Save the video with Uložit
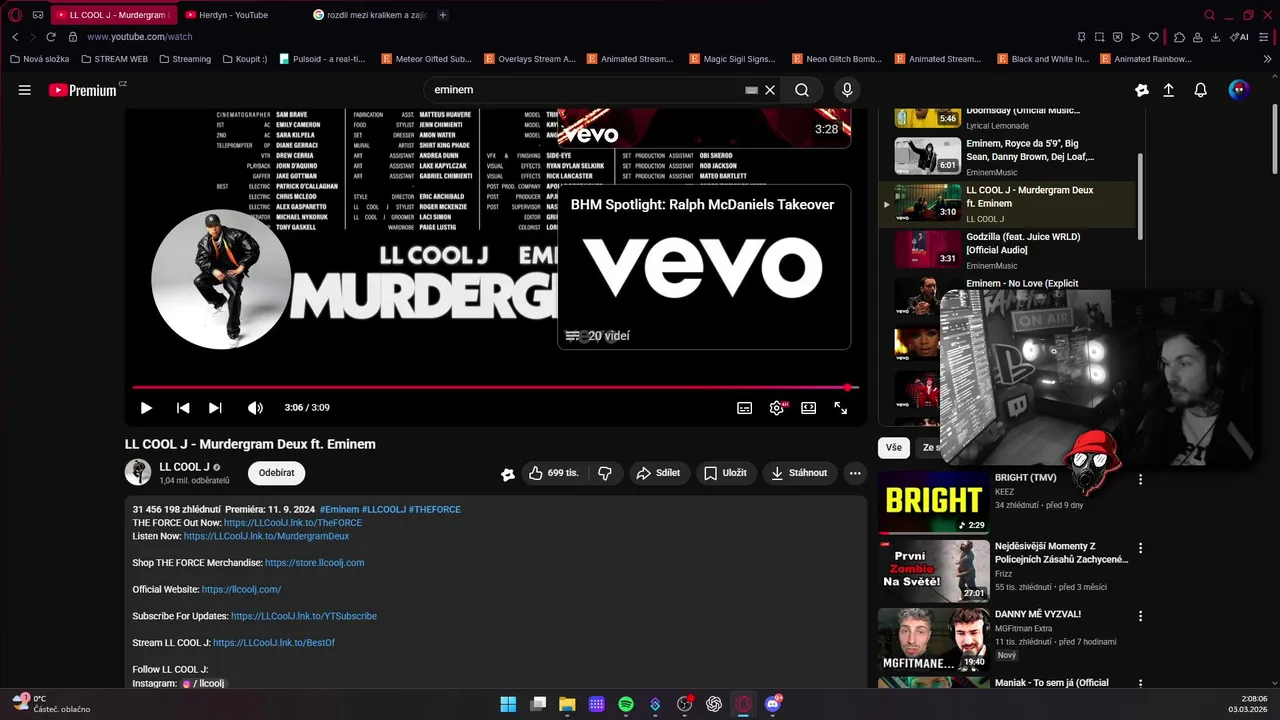 point(725,473)
